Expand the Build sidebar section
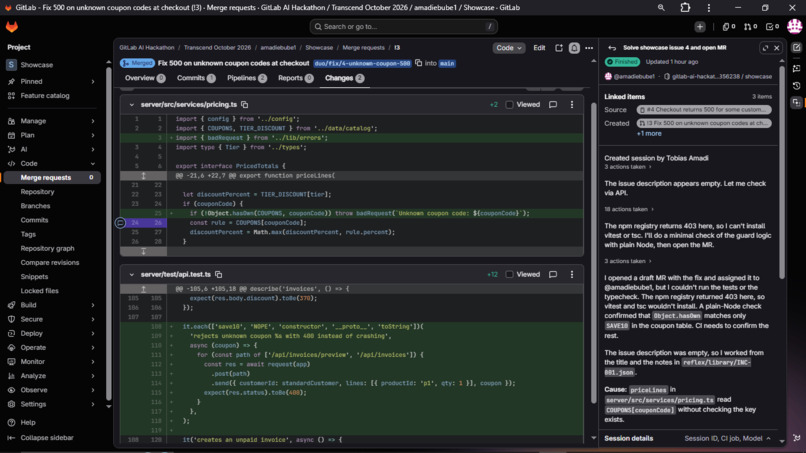806x453 pixels. (50, 305)
